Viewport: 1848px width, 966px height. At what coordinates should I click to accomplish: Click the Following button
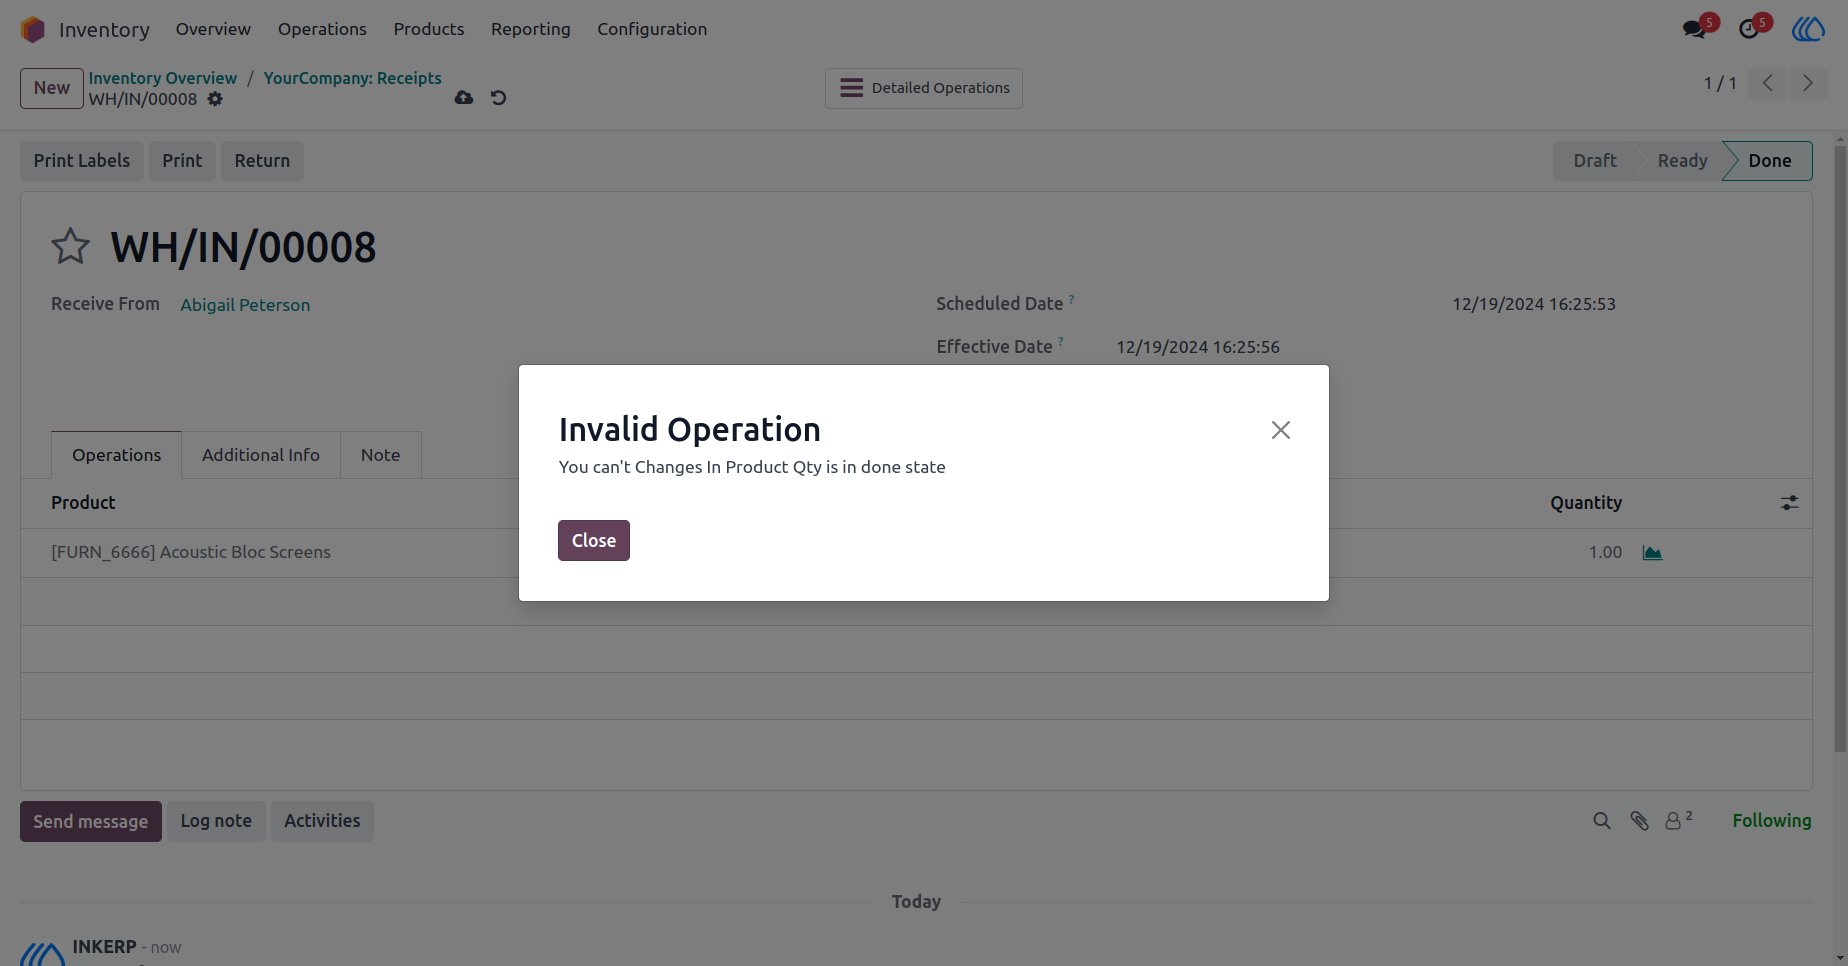[1771, 821]
